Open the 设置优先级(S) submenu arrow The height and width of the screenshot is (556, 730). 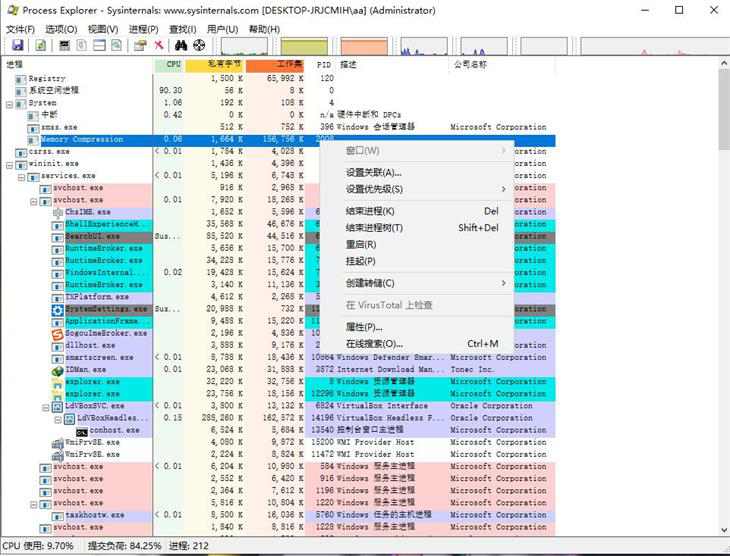click(x=503, y=189)
